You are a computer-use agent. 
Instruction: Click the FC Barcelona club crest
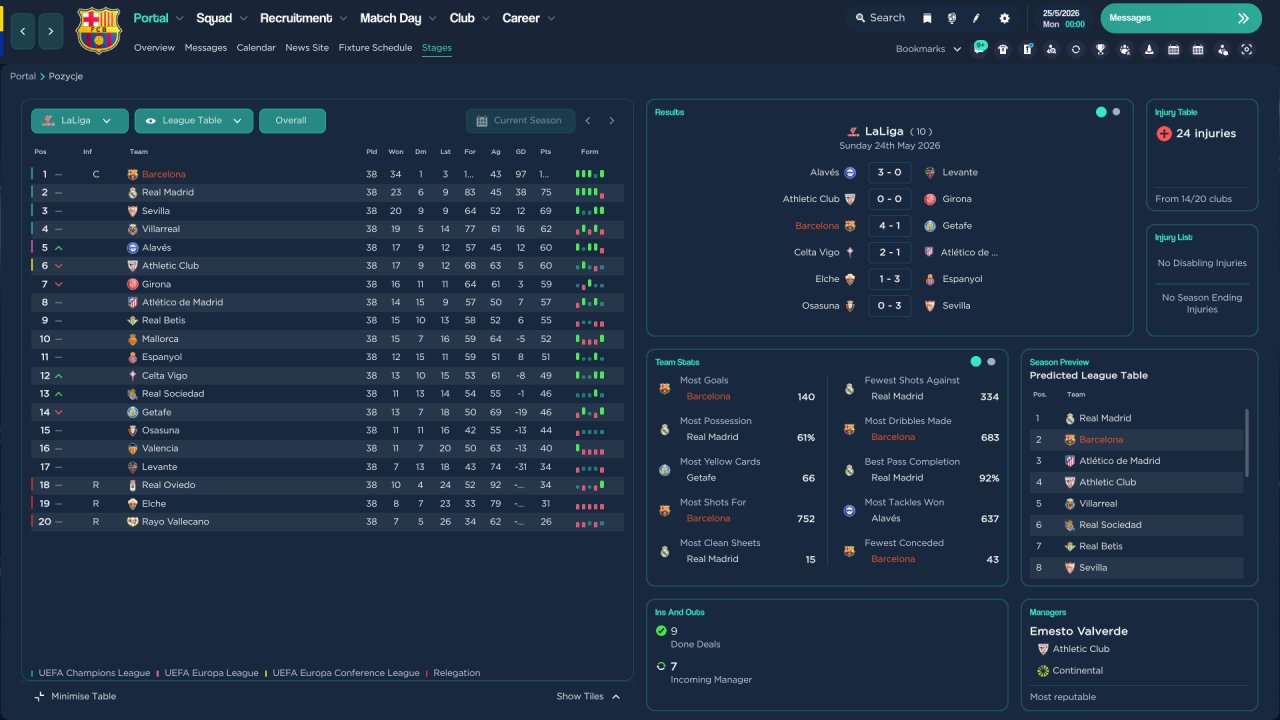(98, 31)
